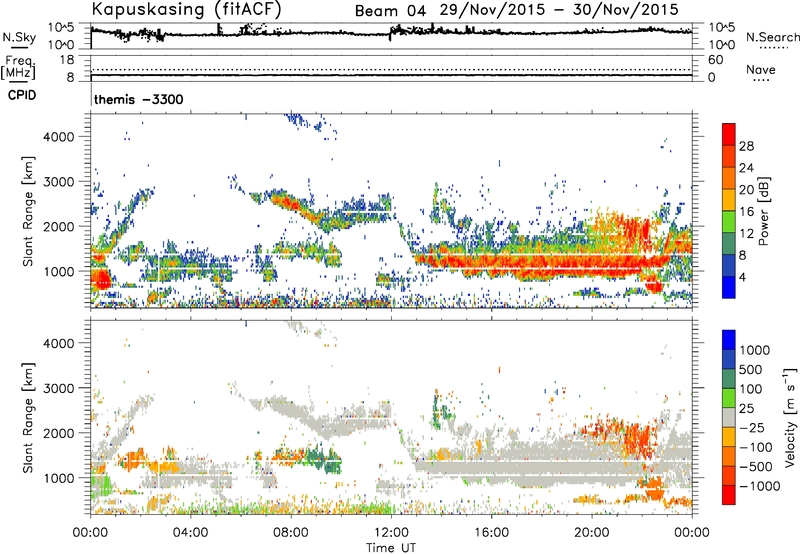This screenshot has height=554, width=800.
Task: Click the 'themis -3300' annotation
Action: 138,99
